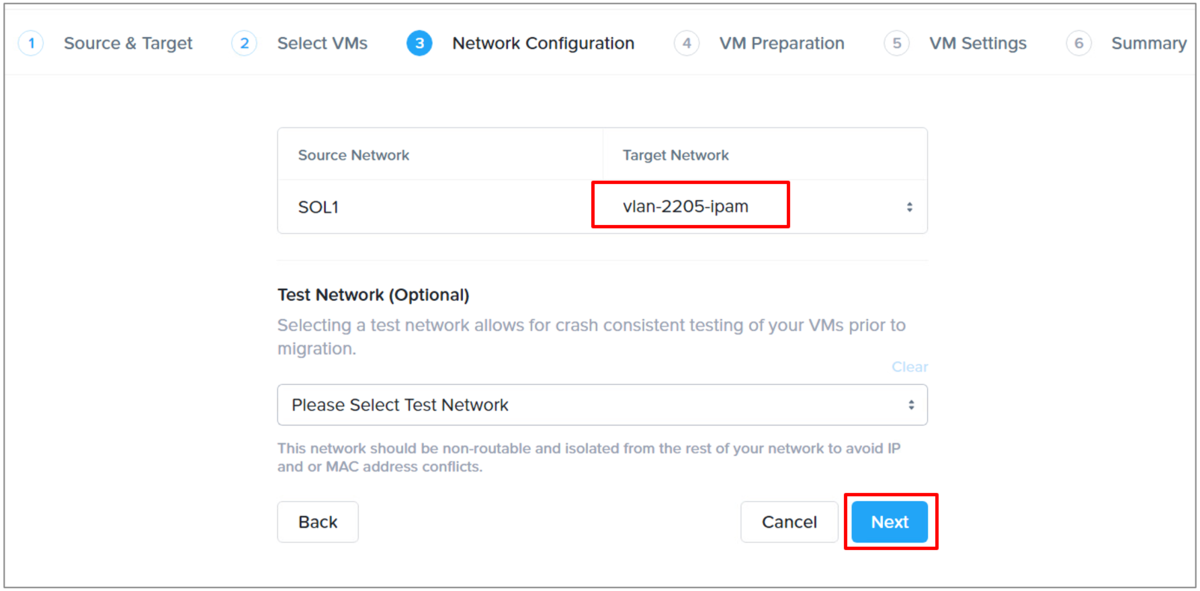
Task: Click the Back button
Action: [x=318, y=522]
